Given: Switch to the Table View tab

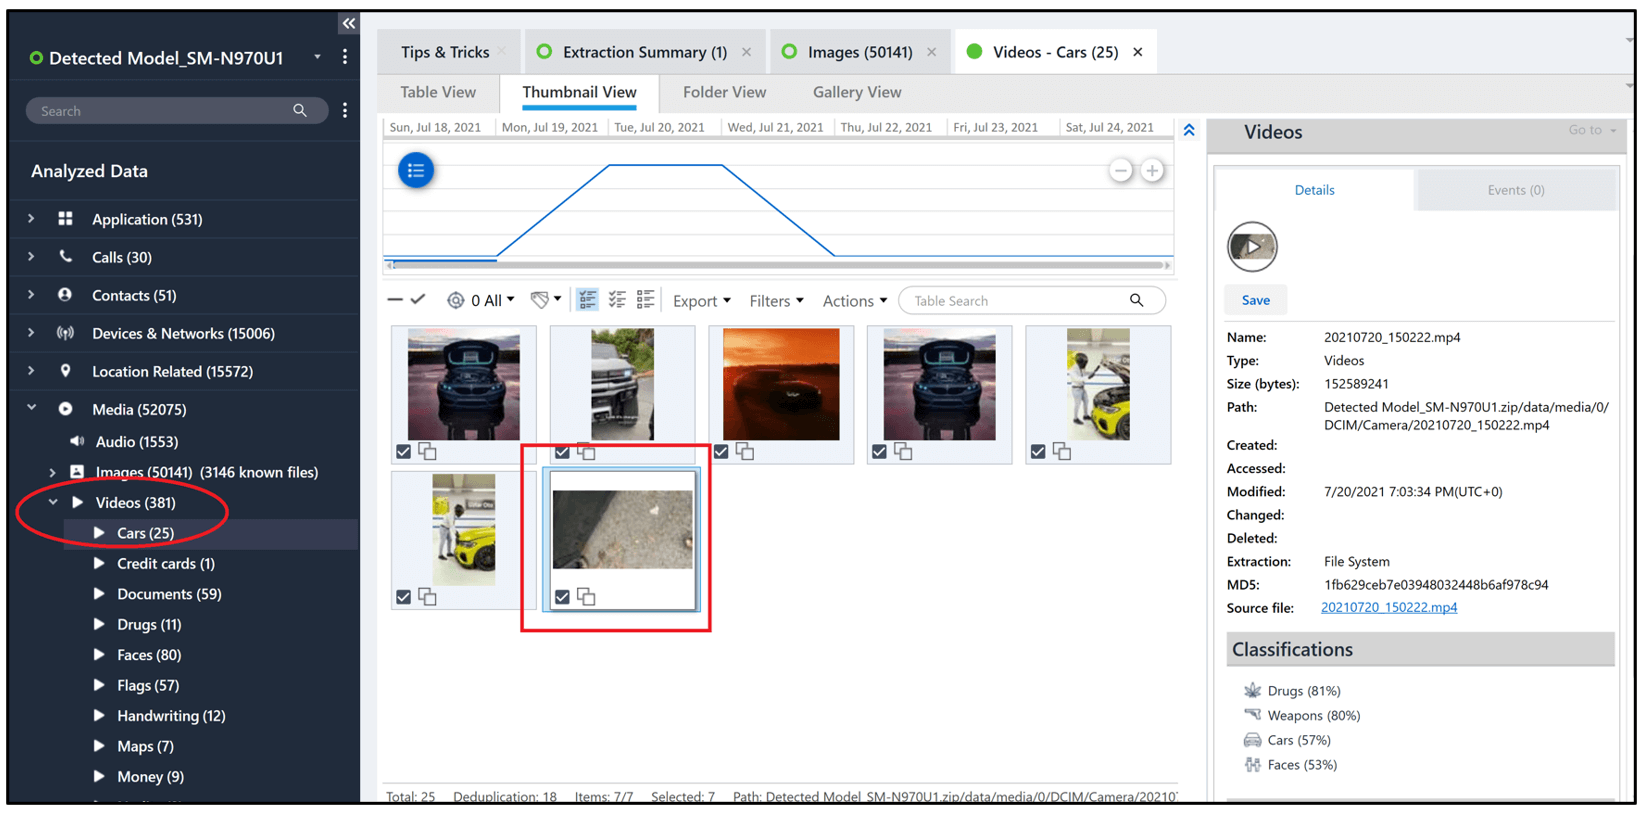Looking at the screenshot, I should point(438,92).
